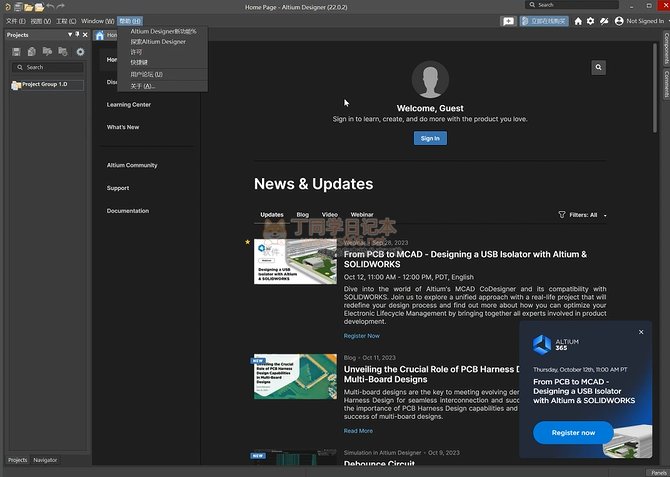Click the search magnifier on Home page
The height and width of the screenshot is (477, 670).
point(598,68)
